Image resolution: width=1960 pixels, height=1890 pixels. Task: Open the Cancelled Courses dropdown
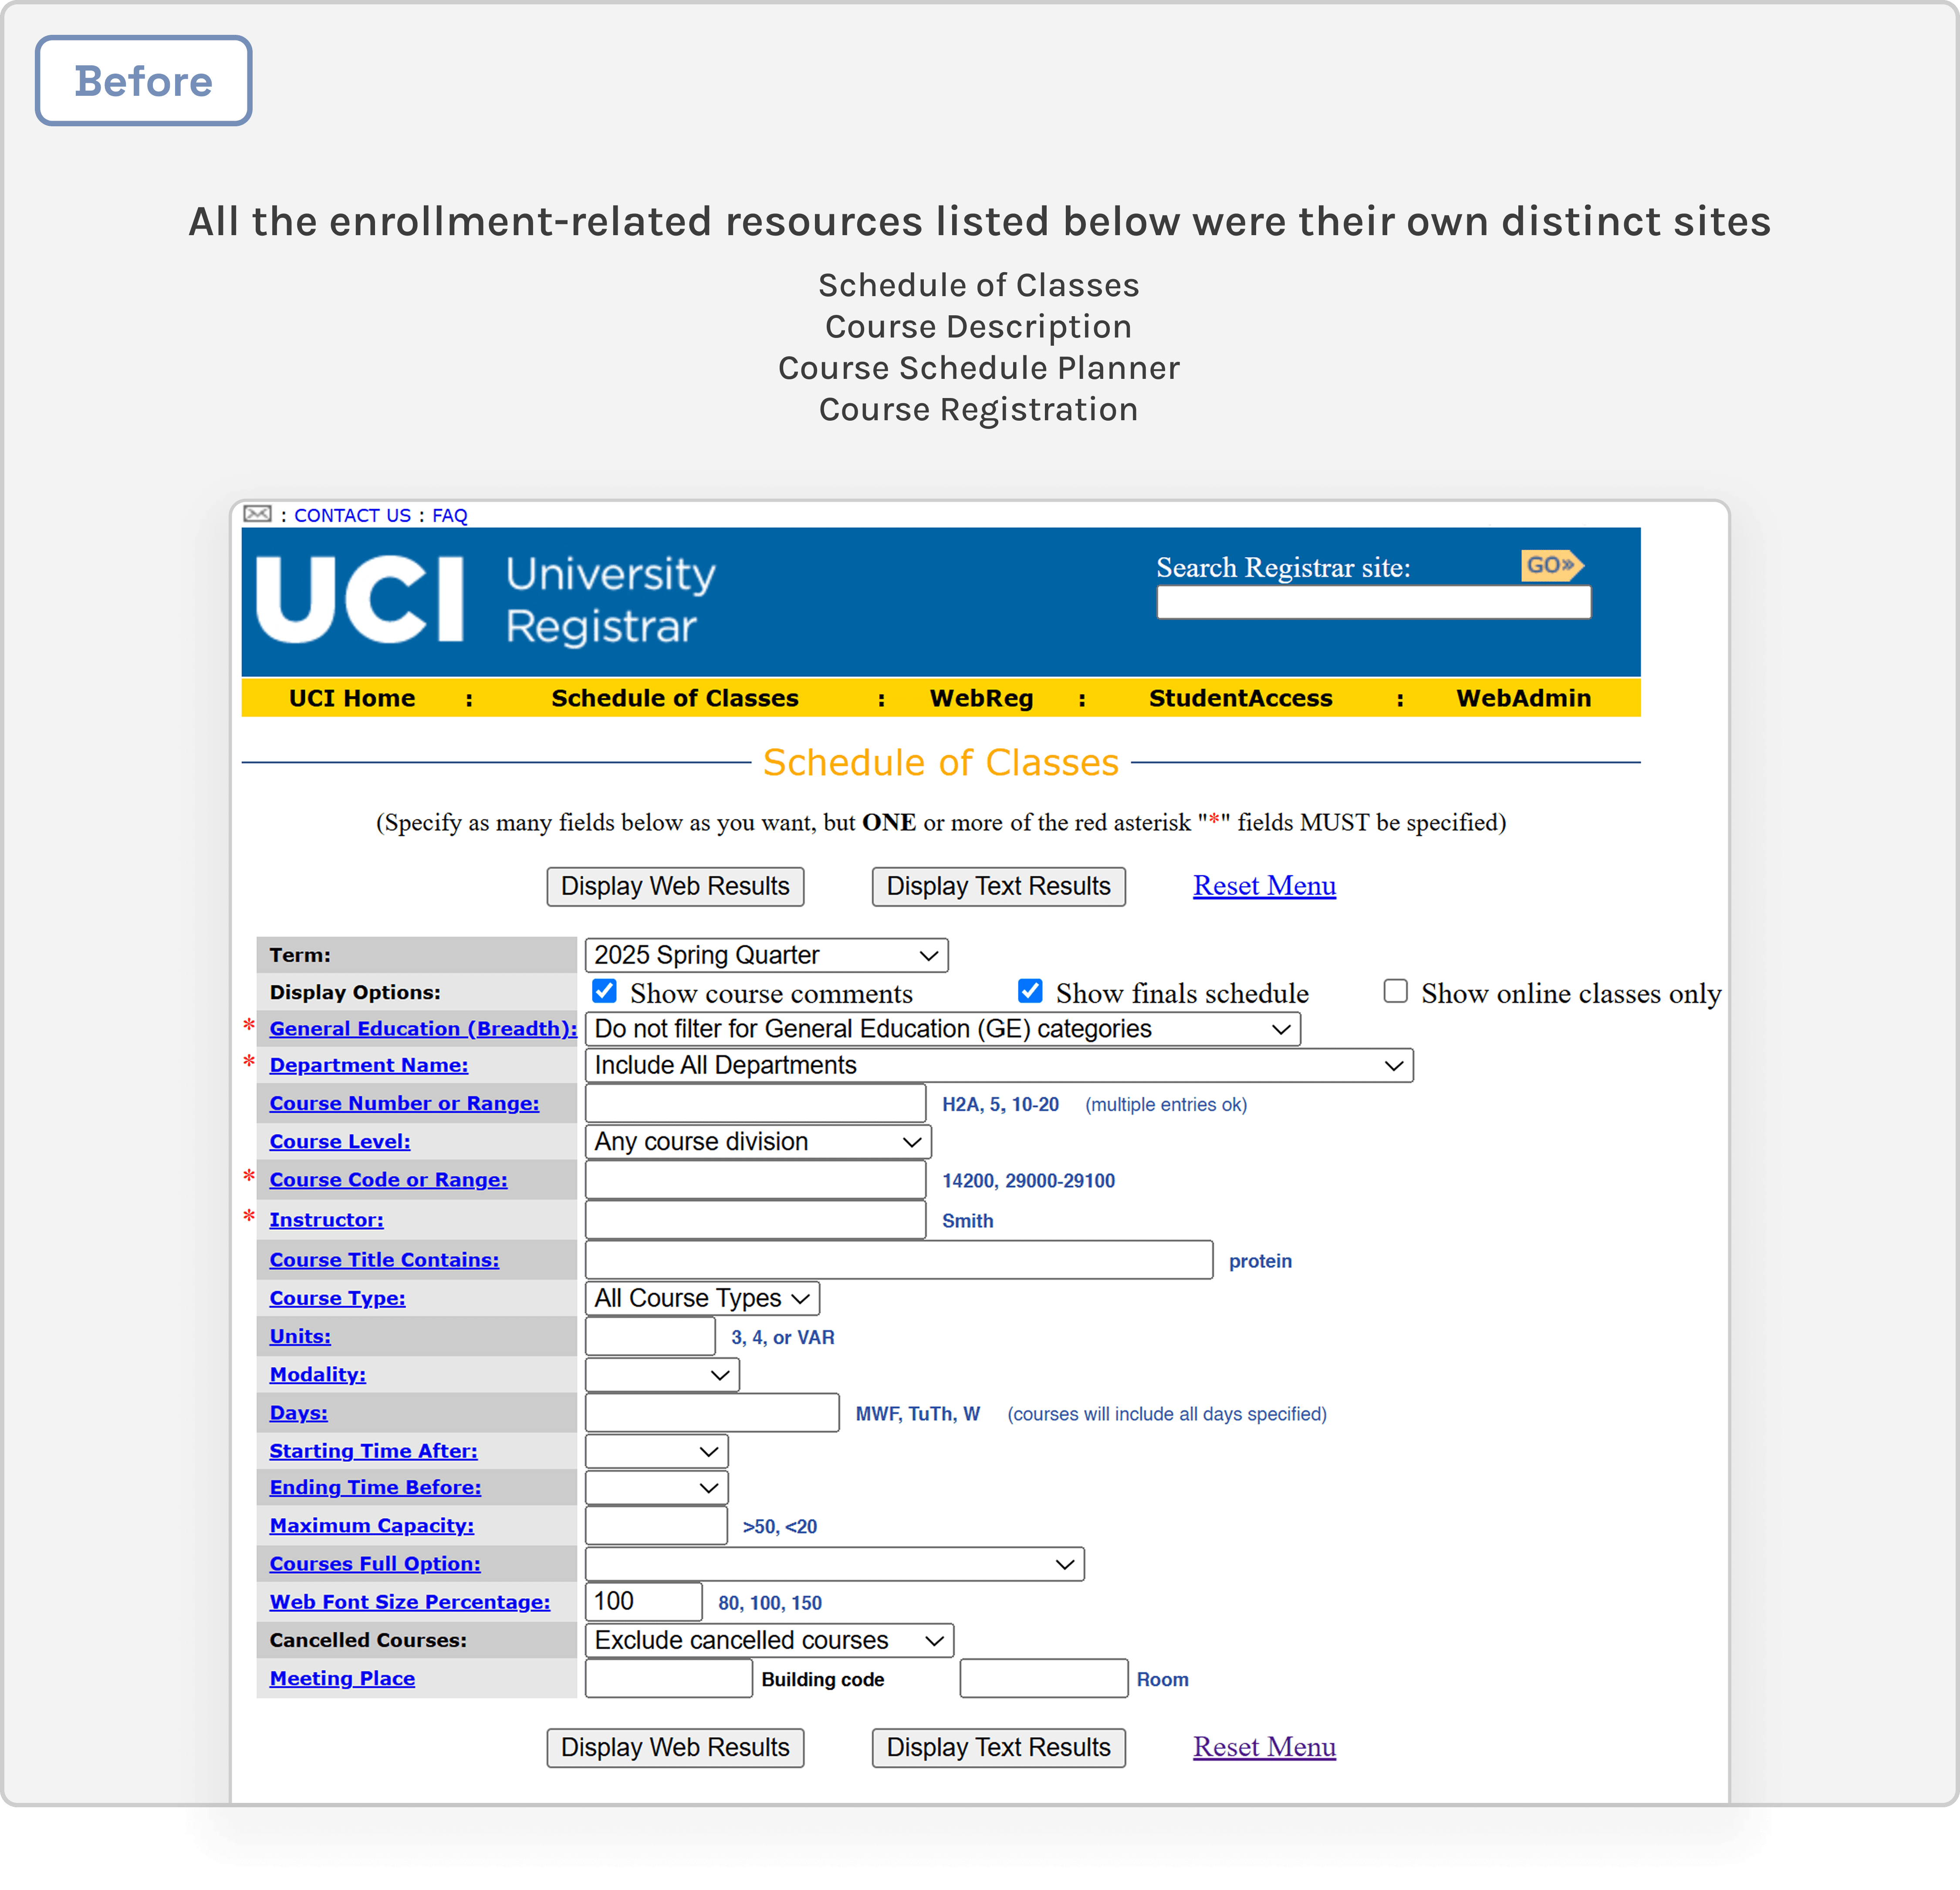[x=769, y=1640]
